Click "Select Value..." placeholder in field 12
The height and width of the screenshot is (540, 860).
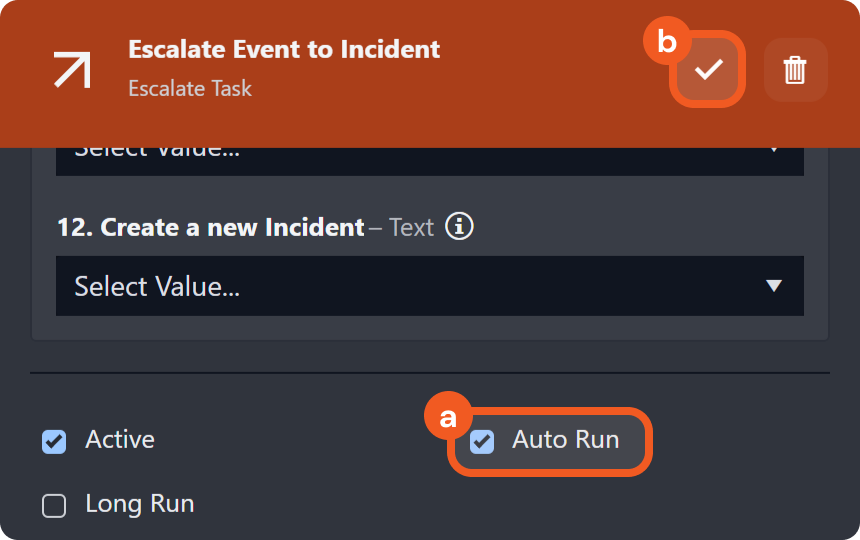[157, 287]
